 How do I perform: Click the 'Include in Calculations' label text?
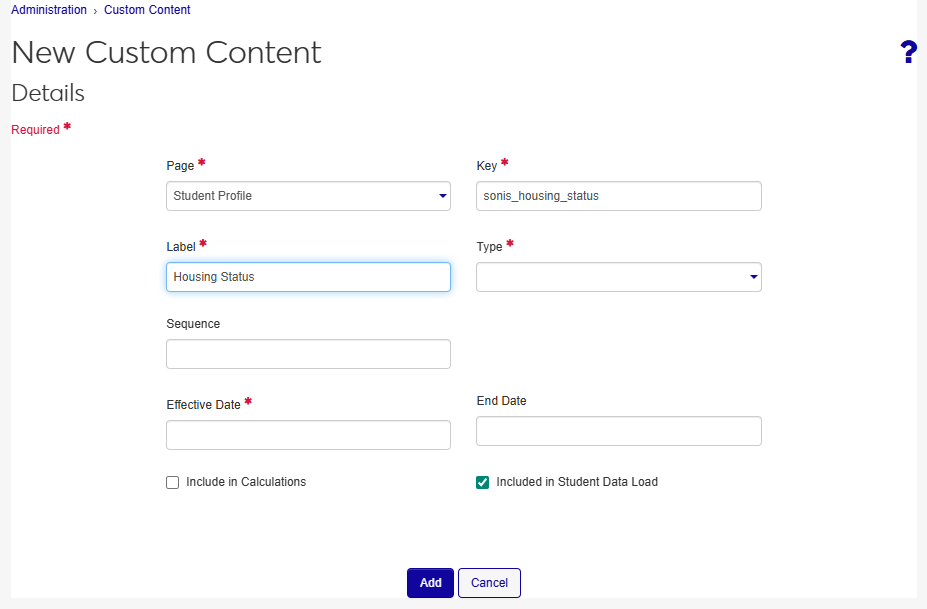click(x=246, y=482)
